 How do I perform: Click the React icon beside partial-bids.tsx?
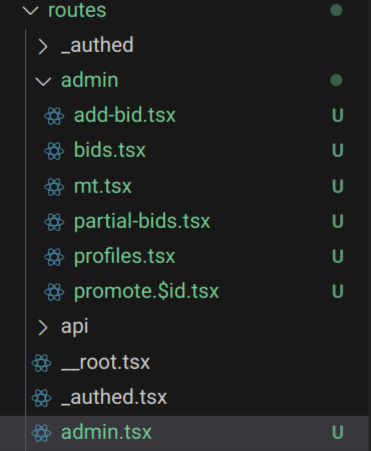(x=54, y=222)
